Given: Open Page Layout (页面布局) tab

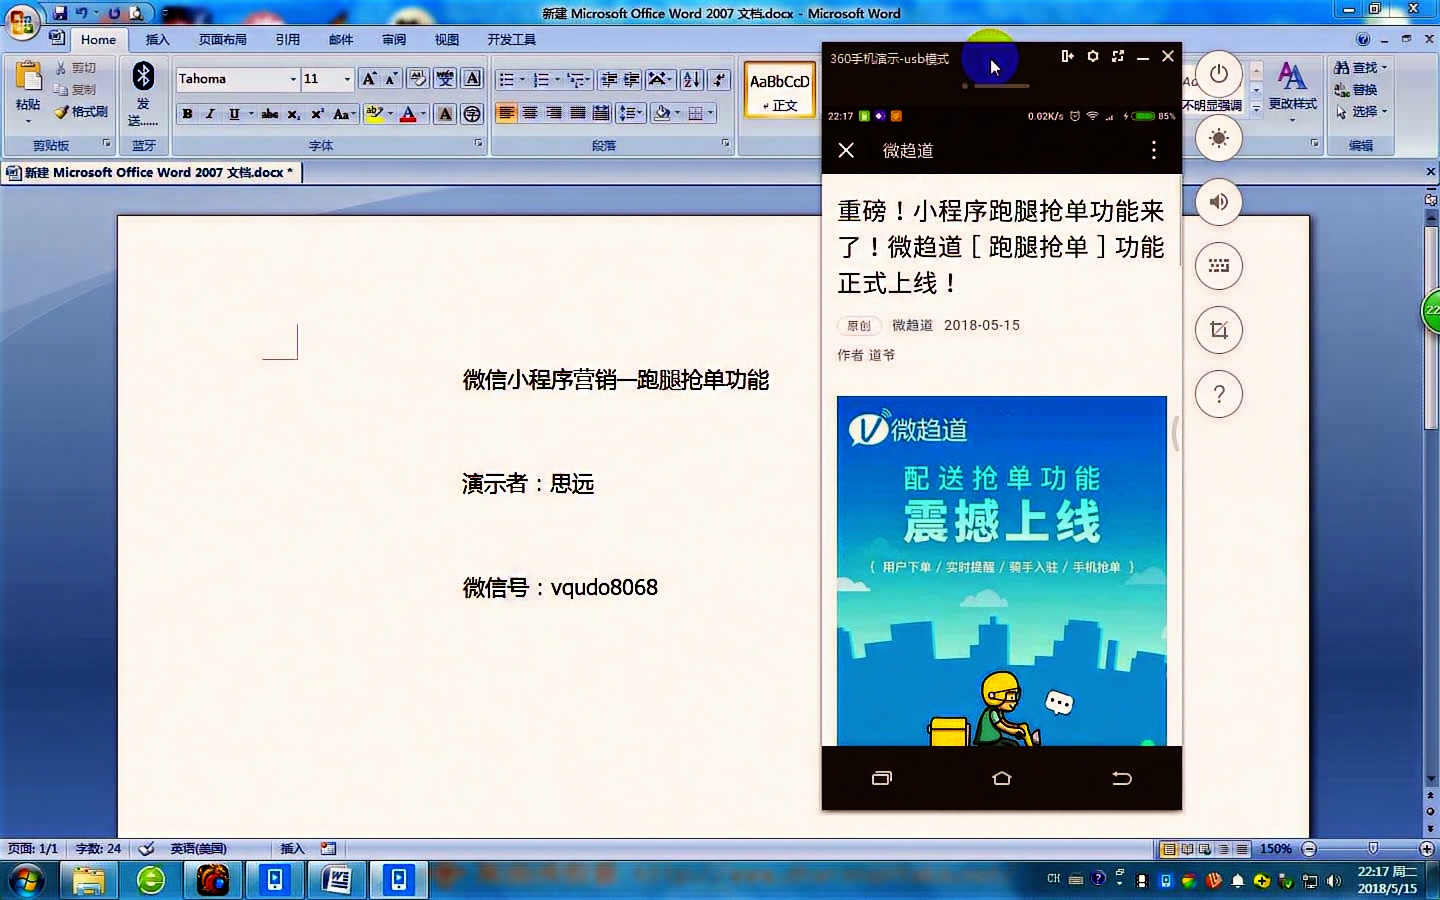Looking at the screenshot, I should point(222,40).
